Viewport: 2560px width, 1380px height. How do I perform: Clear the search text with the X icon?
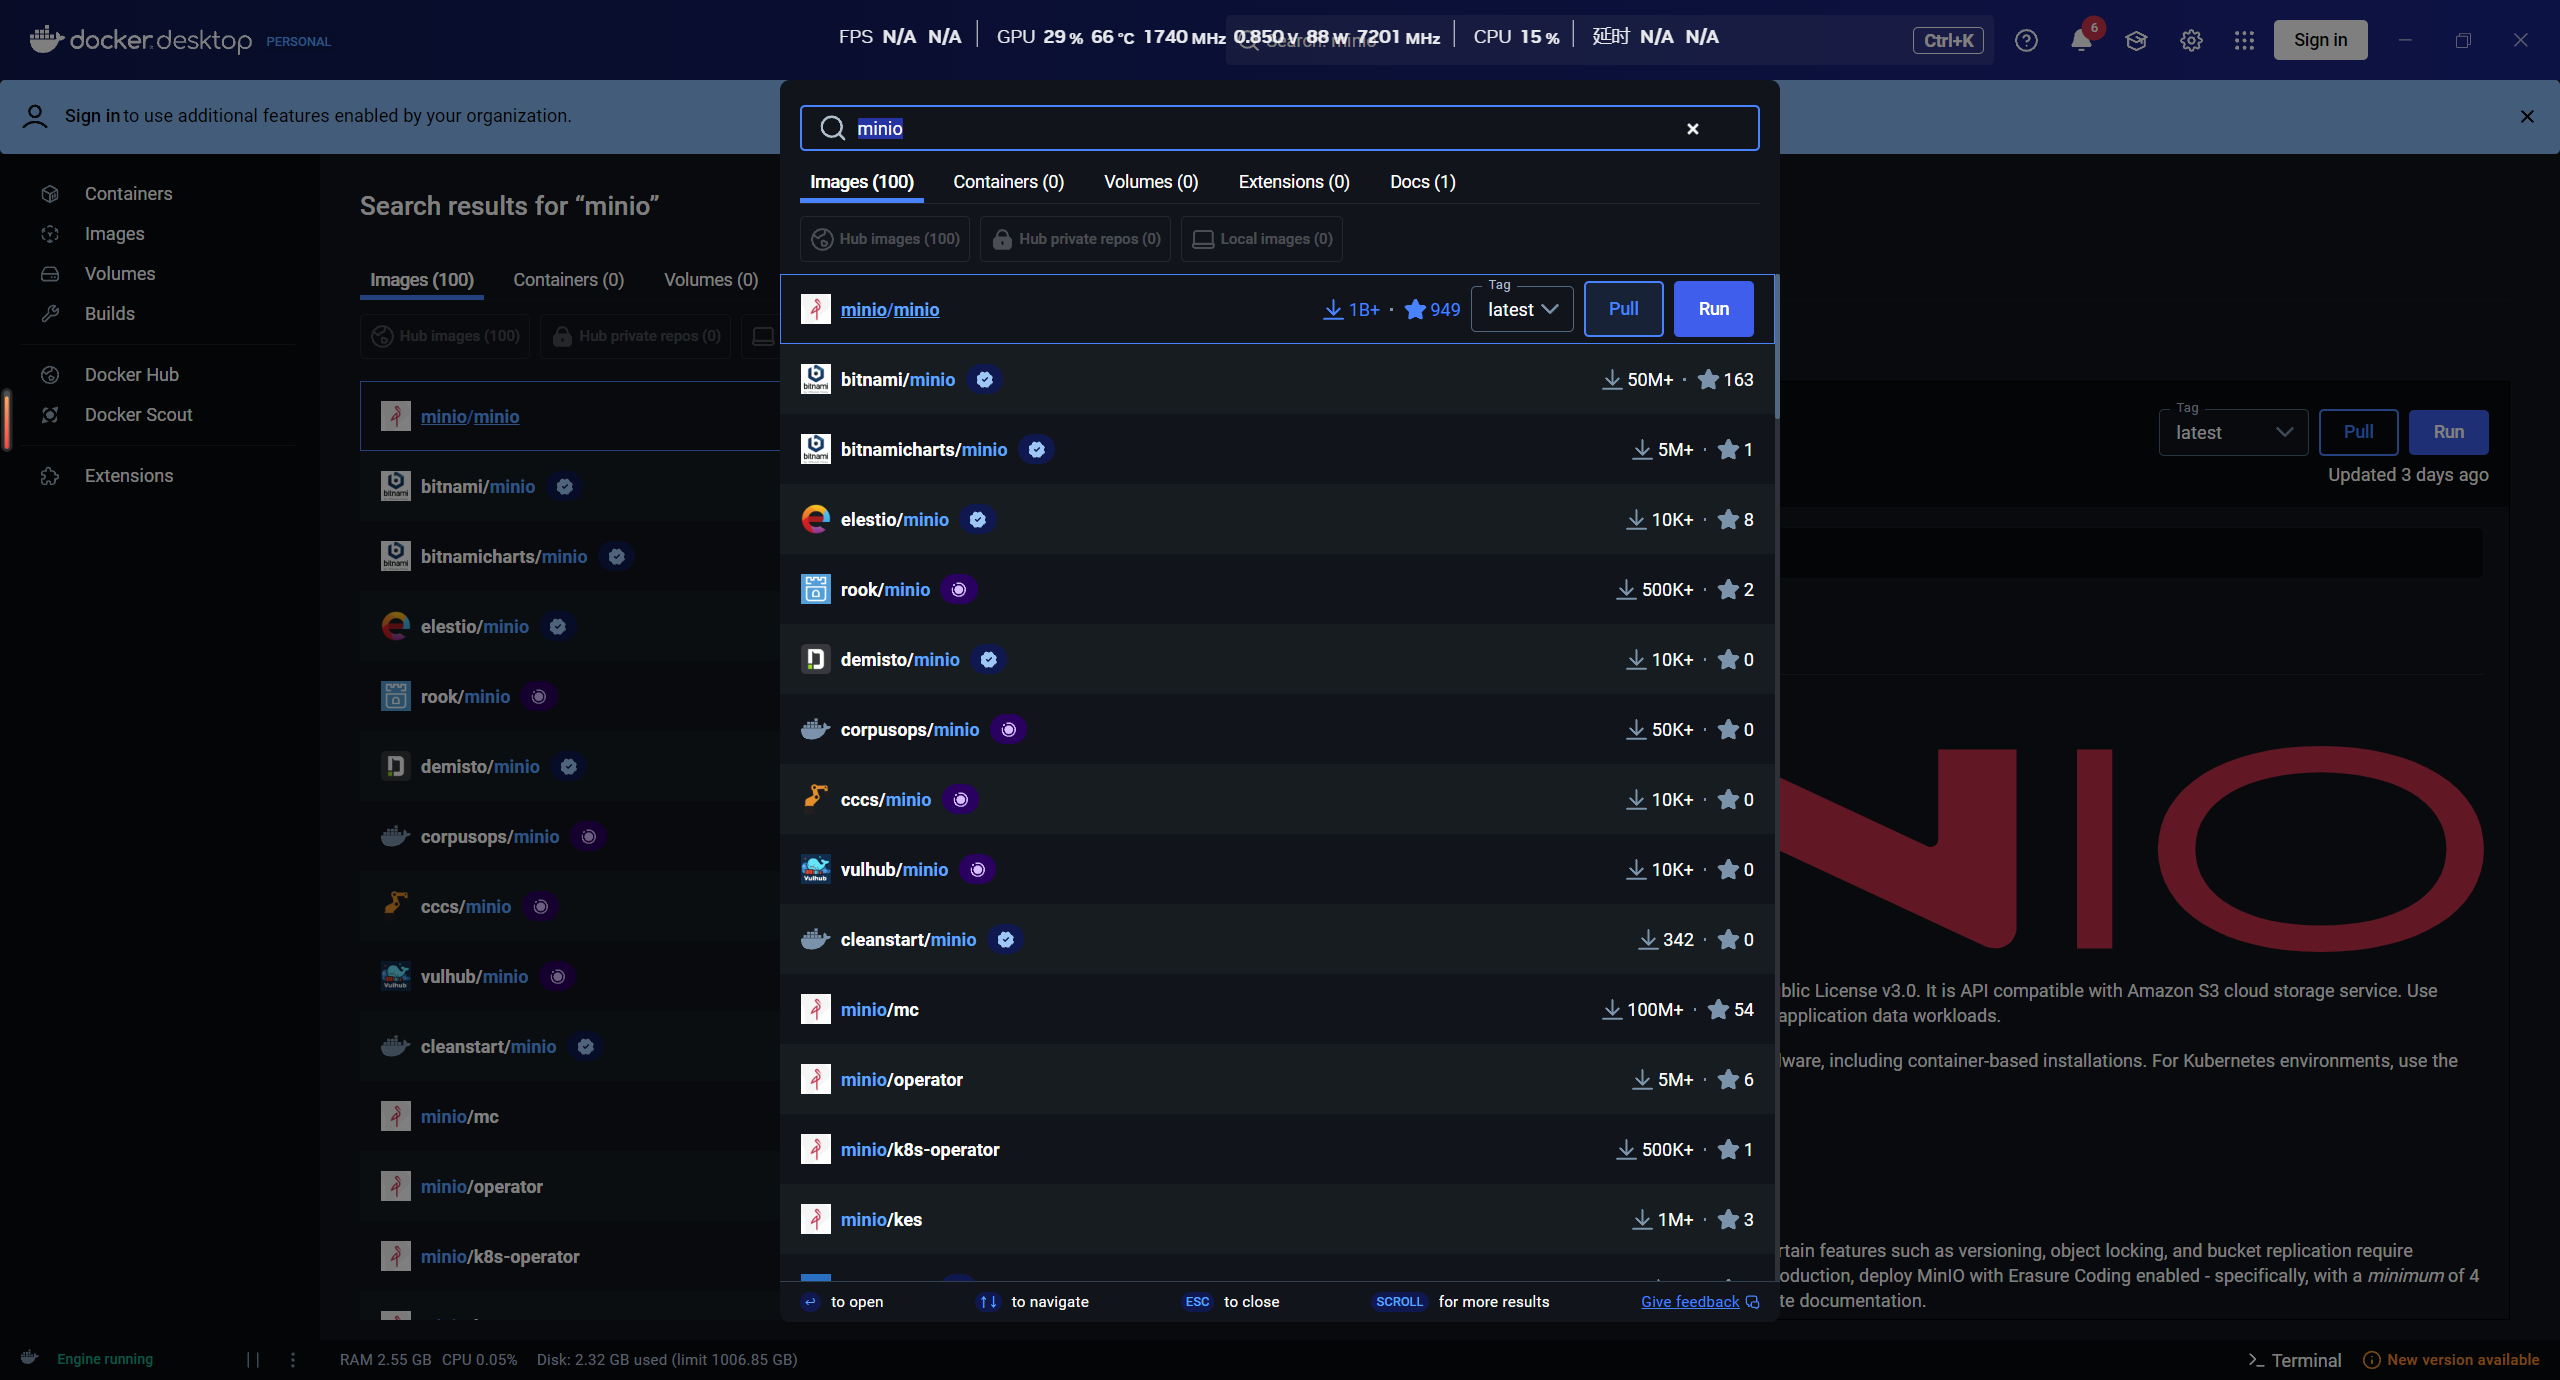(x=1693, y=129)
